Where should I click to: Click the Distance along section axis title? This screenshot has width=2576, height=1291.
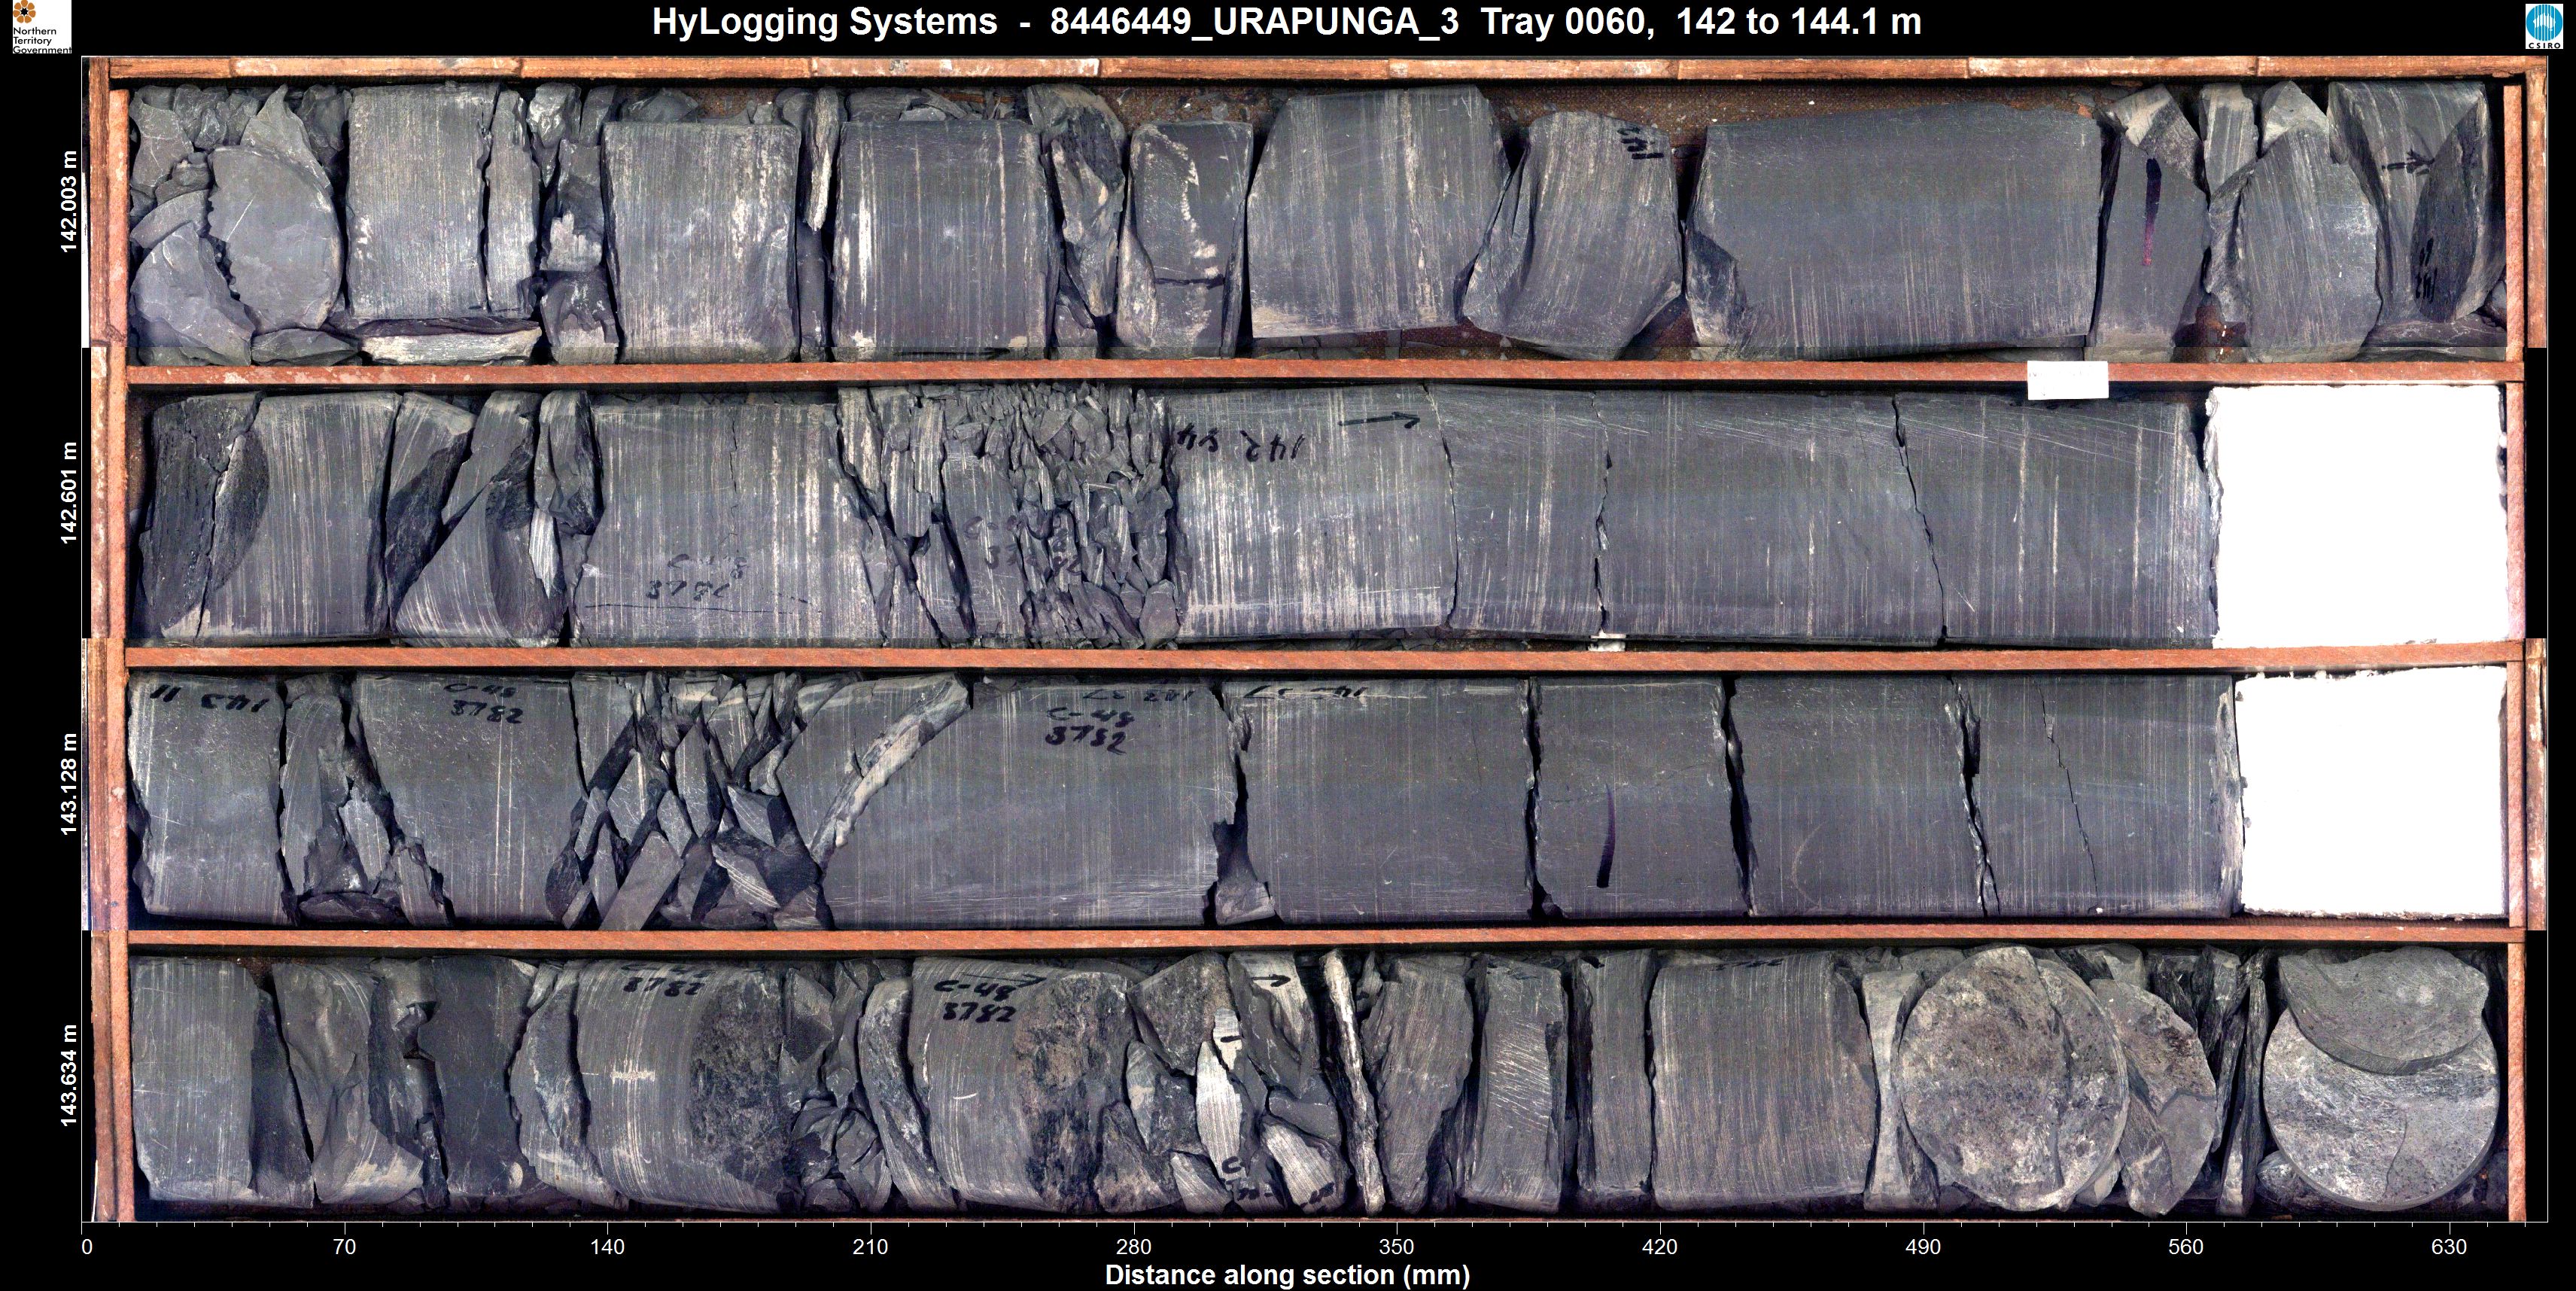(1287, 1275)
